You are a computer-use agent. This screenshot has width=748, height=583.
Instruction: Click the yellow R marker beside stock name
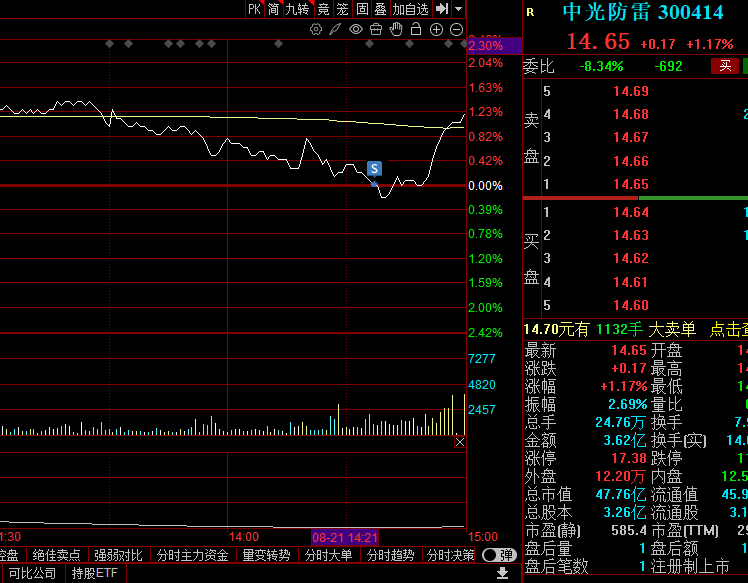pos(530,12)
